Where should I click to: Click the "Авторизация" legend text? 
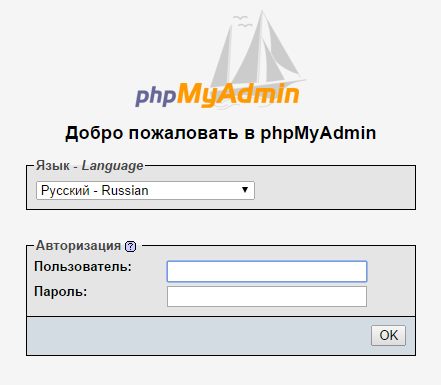(78, 246)
